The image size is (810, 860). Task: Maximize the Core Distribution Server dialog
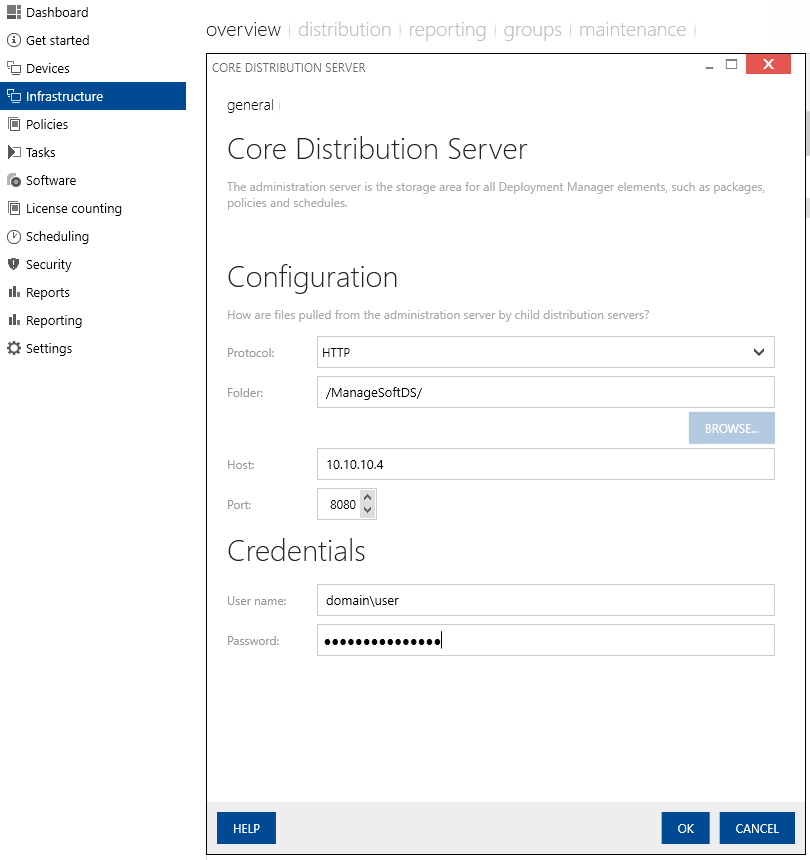pos(731,64)
